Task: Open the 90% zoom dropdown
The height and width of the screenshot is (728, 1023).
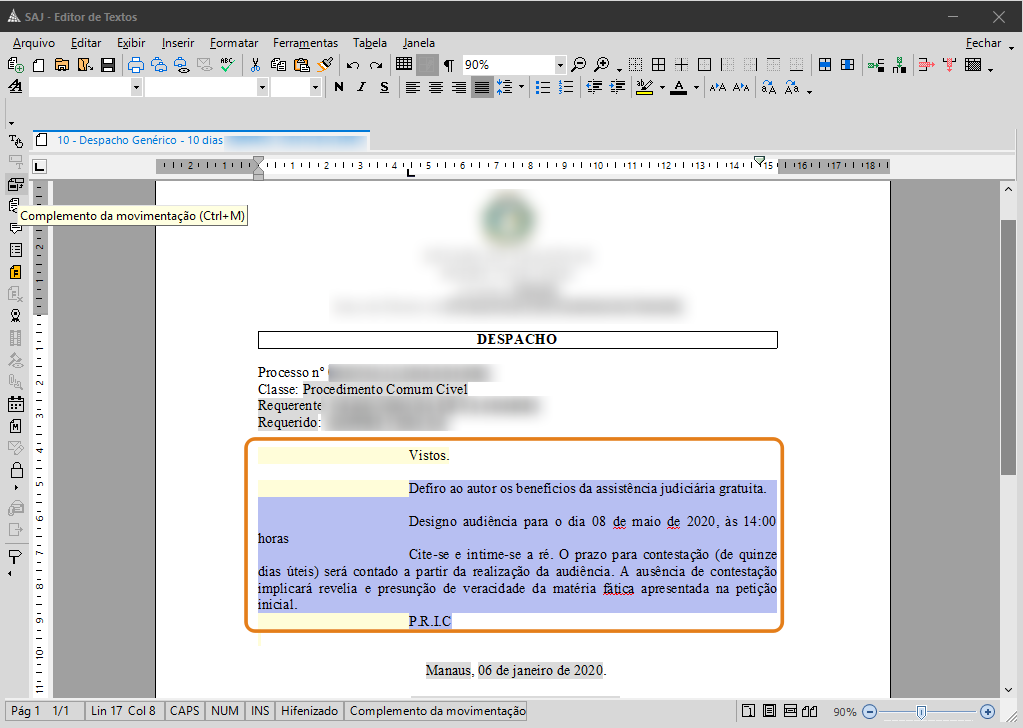Action: point(560,65)
